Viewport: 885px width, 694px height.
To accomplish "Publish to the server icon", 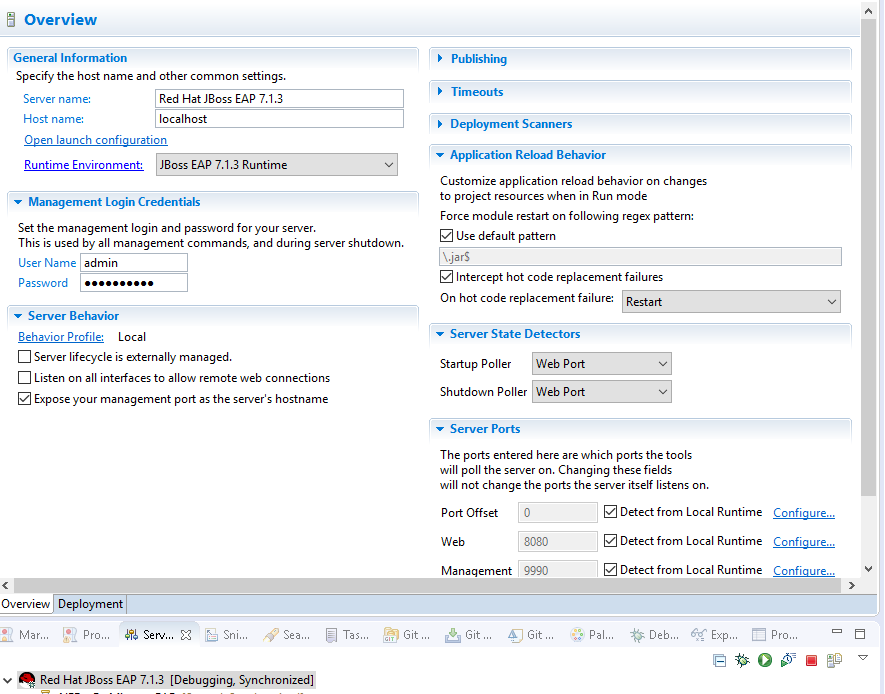I will tap(834, 660).
